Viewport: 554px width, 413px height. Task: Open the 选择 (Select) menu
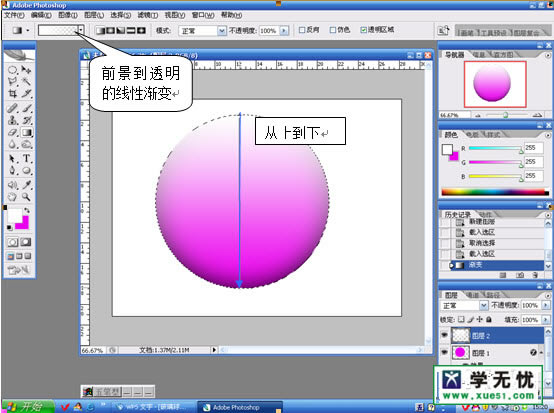tap(120, 15)
